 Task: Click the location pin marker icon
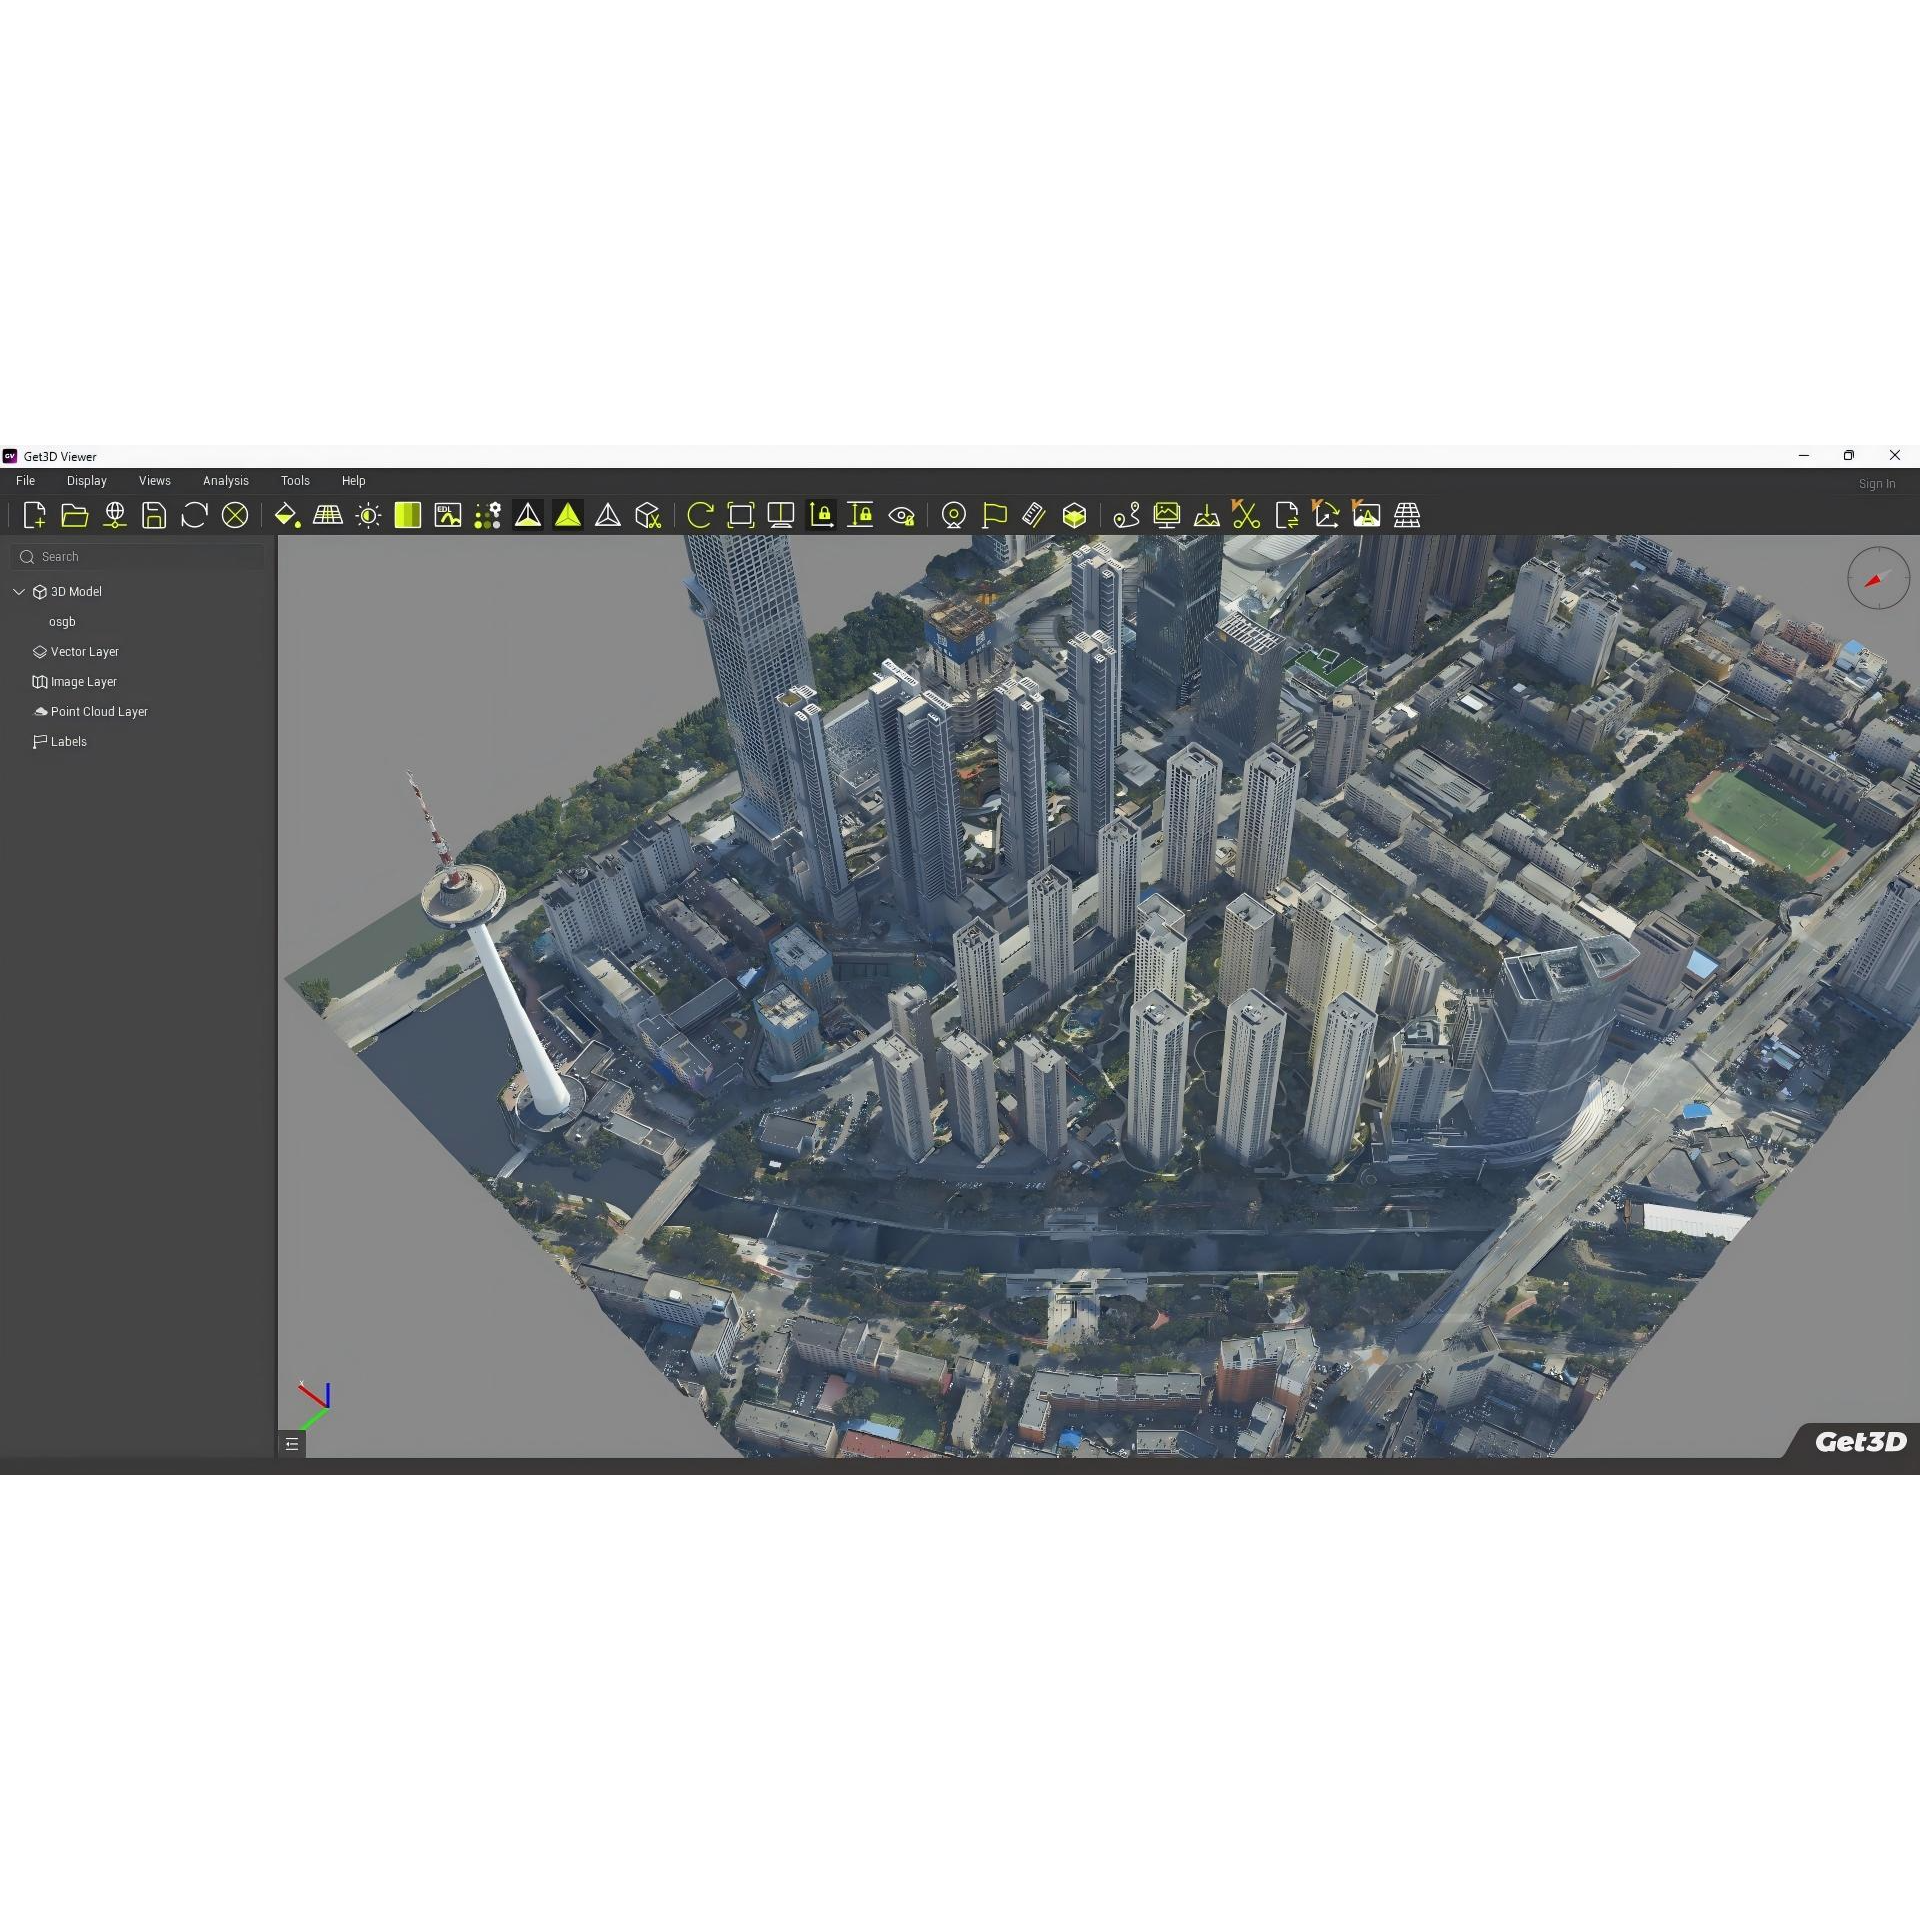(x=954, y=515)
